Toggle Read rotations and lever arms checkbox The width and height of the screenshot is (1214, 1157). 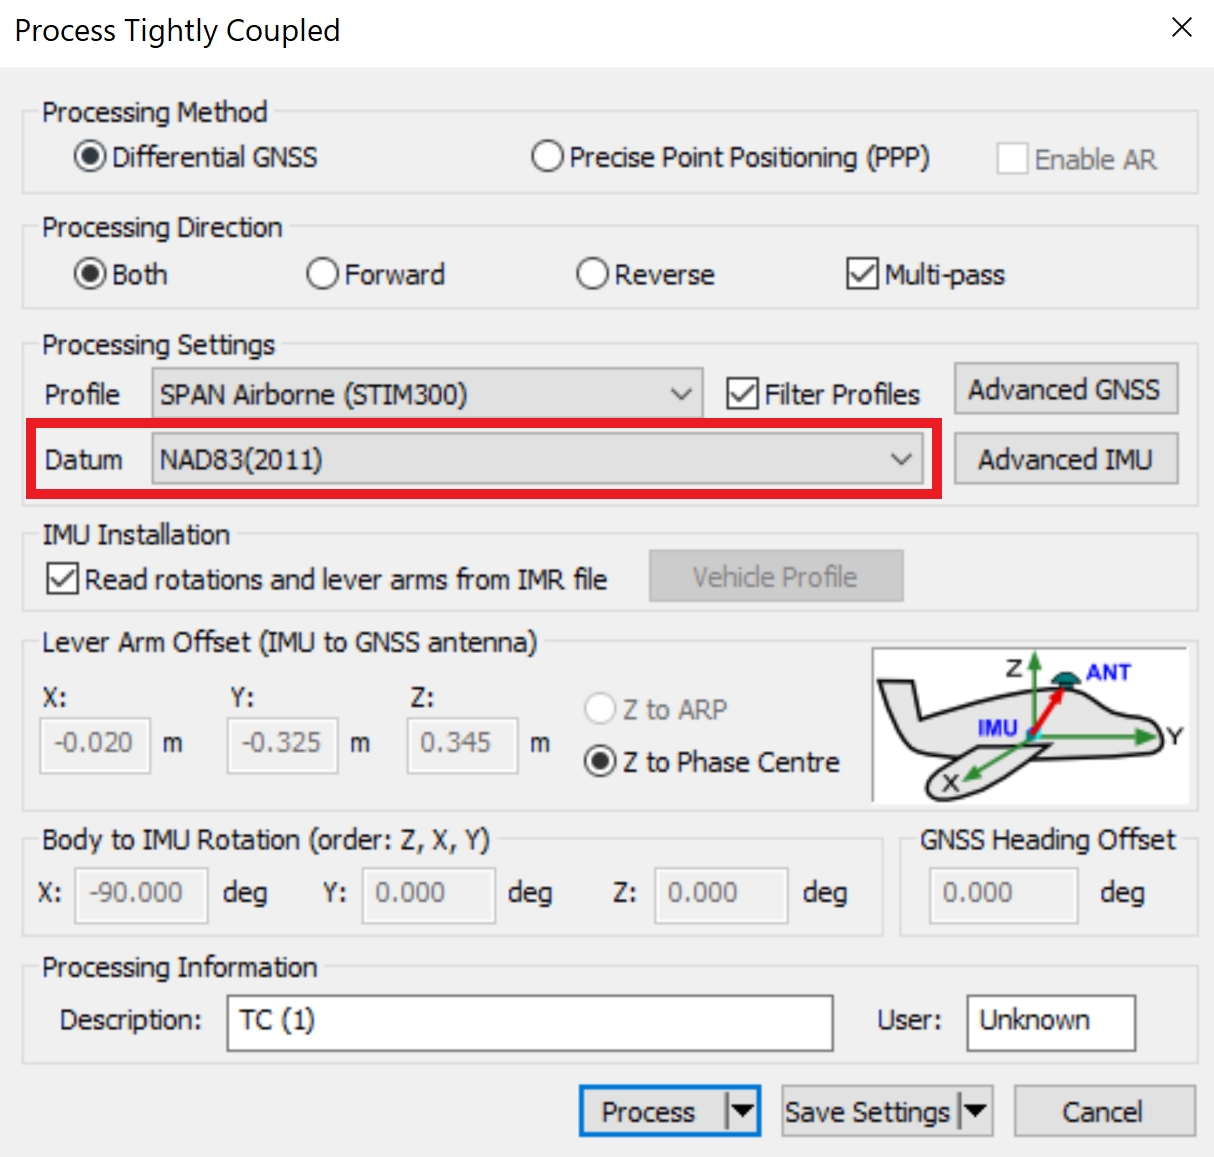[62, 579]
